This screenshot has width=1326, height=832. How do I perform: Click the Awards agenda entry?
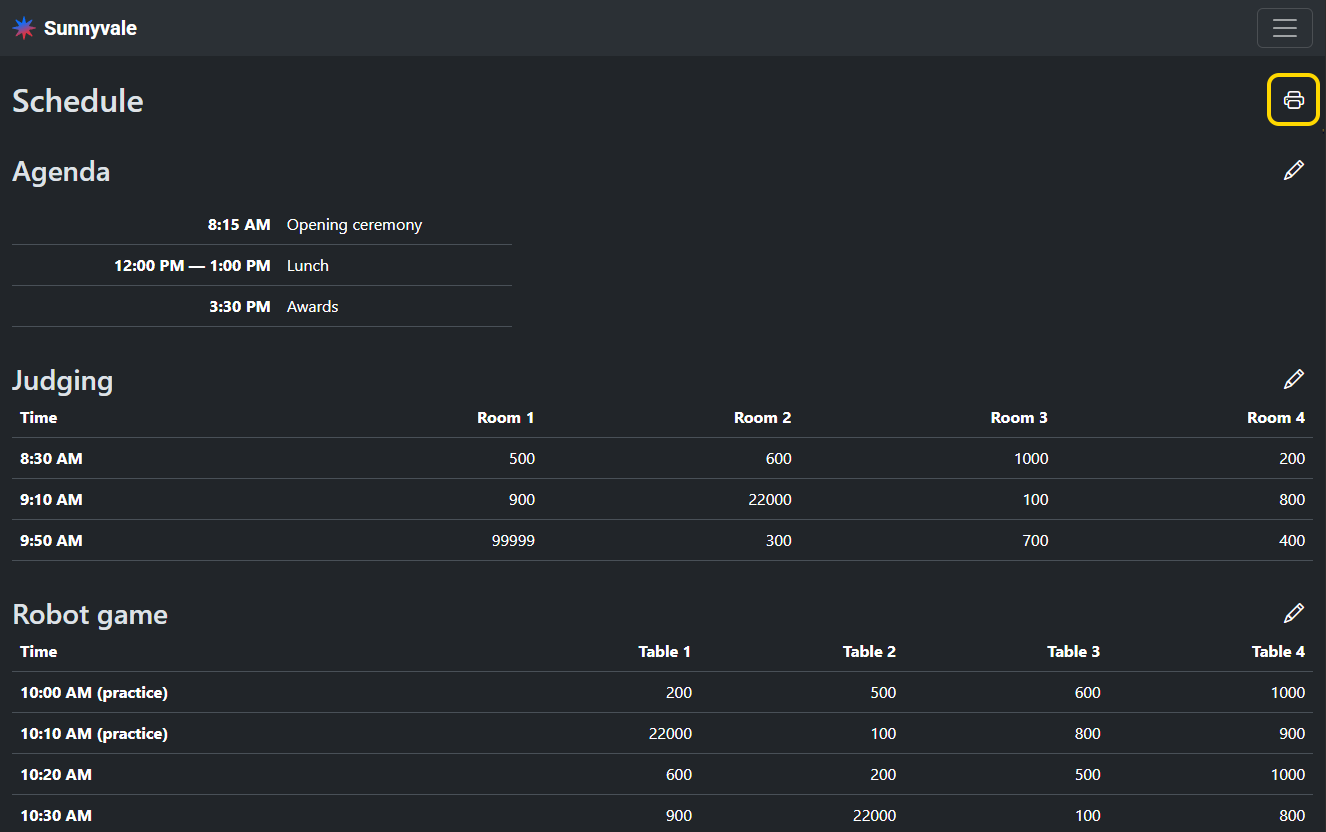(312, 307)
